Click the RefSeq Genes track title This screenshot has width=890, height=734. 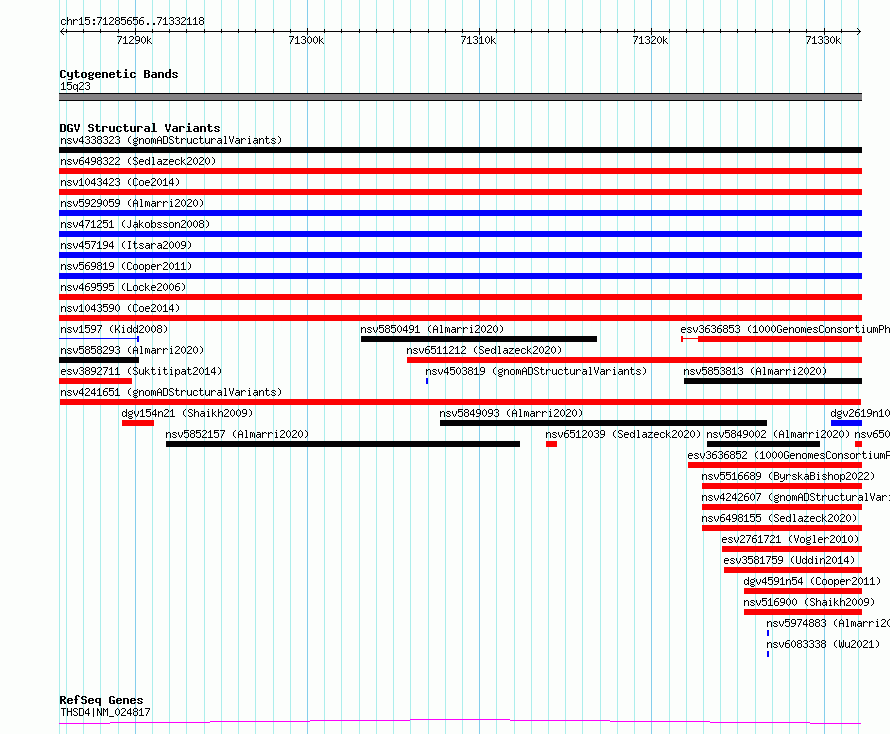[x=102, y=700]
